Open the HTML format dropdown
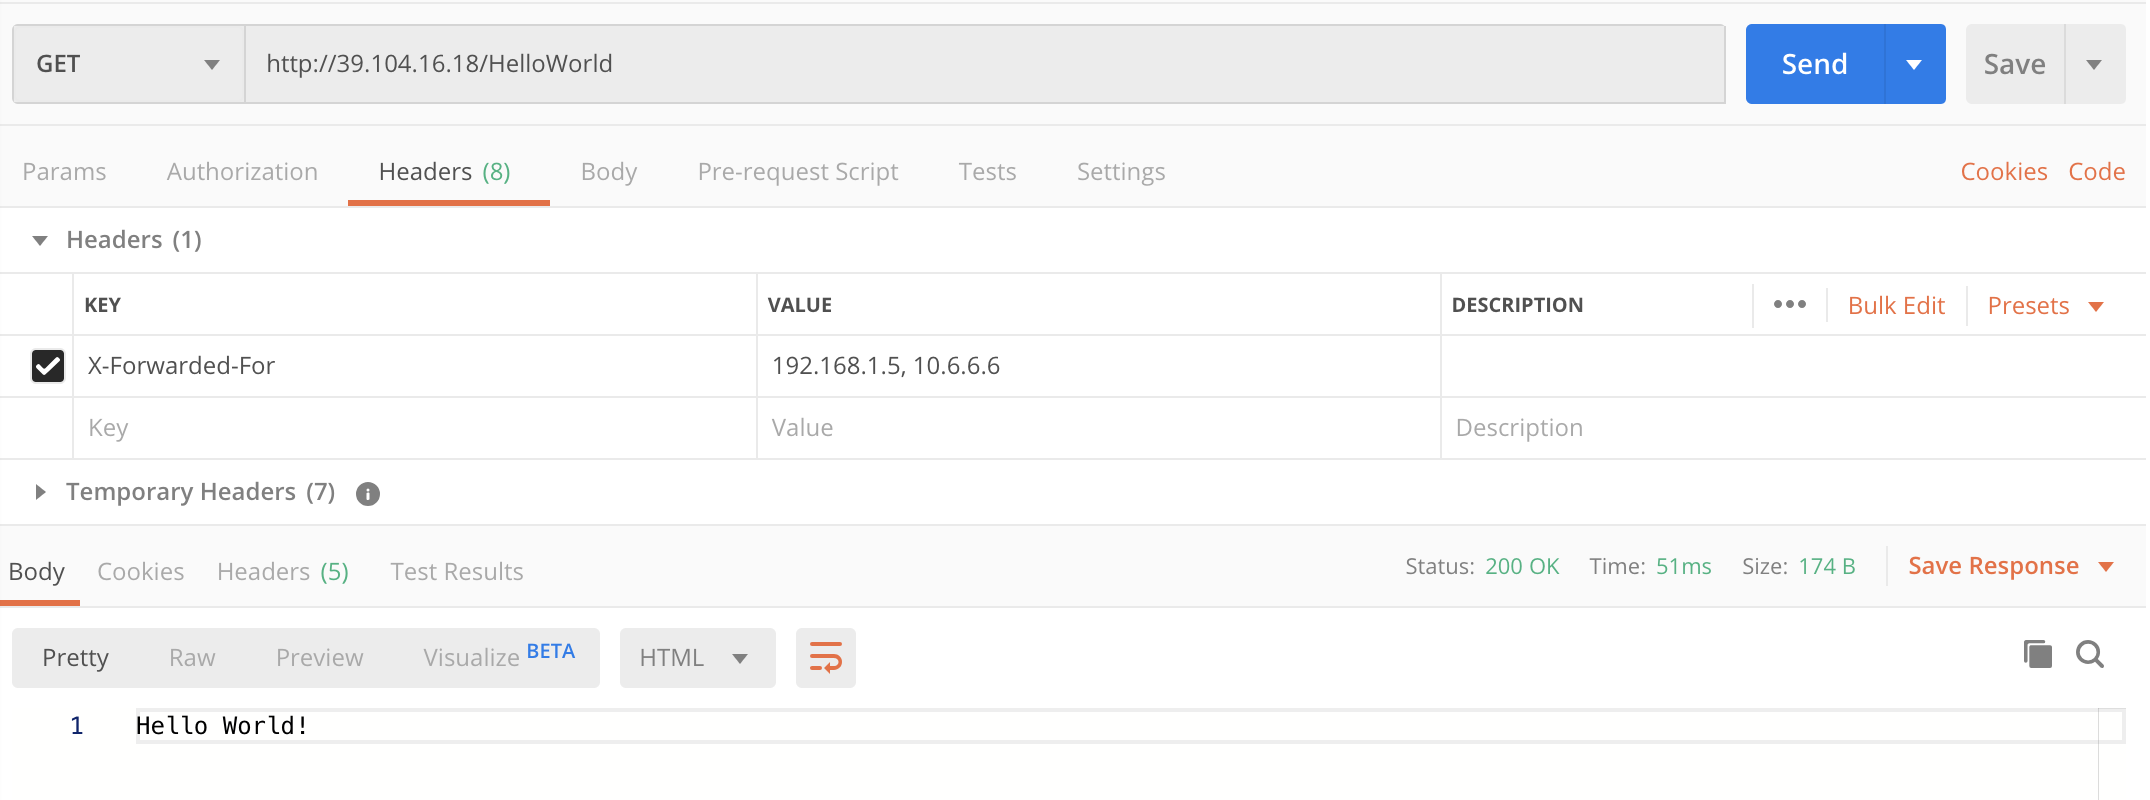2150x800 pixels. point(696,658)
